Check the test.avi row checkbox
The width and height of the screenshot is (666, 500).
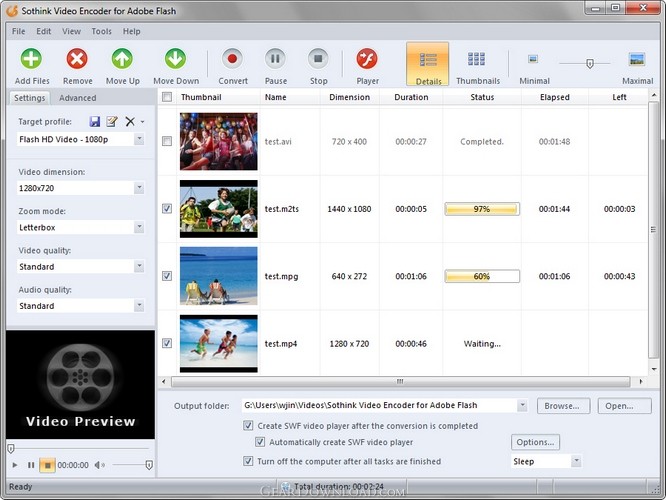(x=167, y=141)
